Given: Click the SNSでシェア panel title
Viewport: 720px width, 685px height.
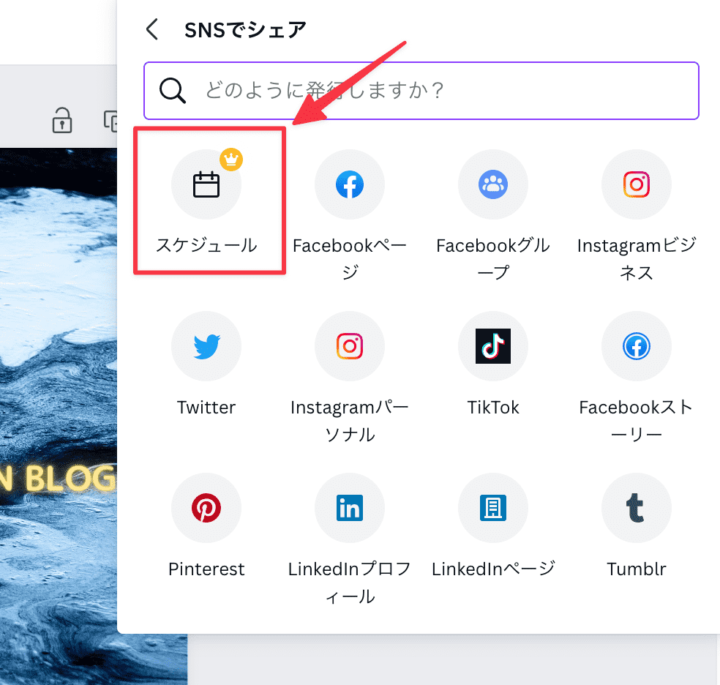Looking at the screenshot, I should point(245,30).
